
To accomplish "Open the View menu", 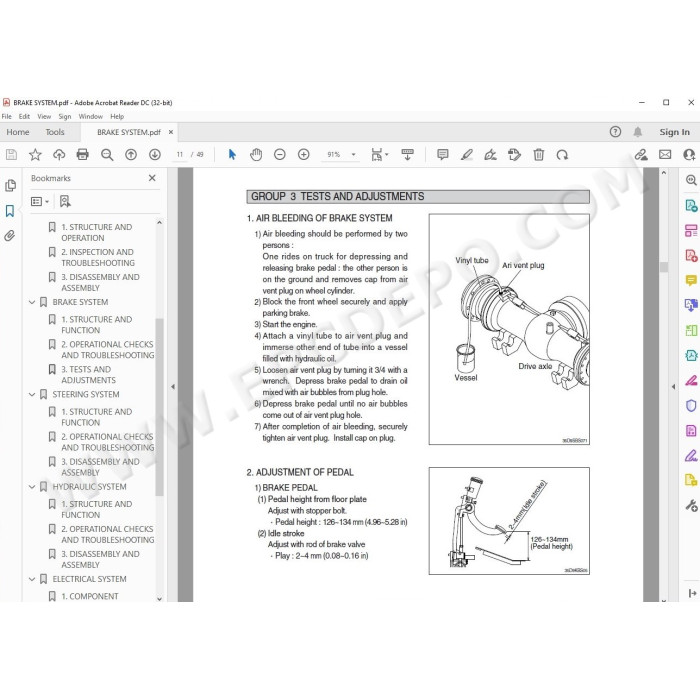I will [44, 117].
